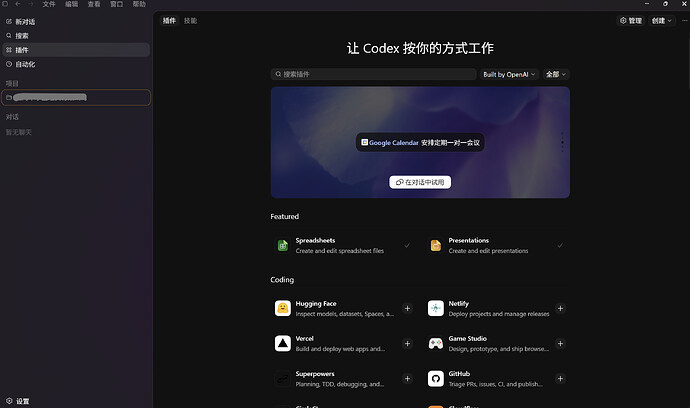Click 在对话中试用 button
The height and width of the screenshot is (408, 690).
click(x=420, y=182)
